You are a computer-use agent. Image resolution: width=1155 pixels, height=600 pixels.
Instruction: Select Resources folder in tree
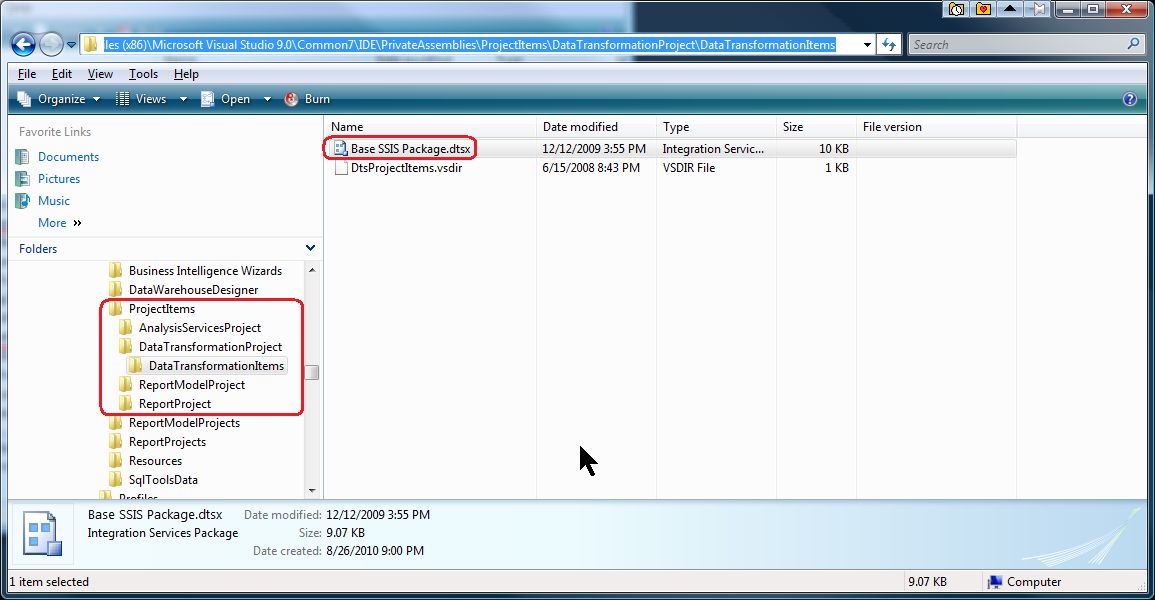[x=155, y=462]
